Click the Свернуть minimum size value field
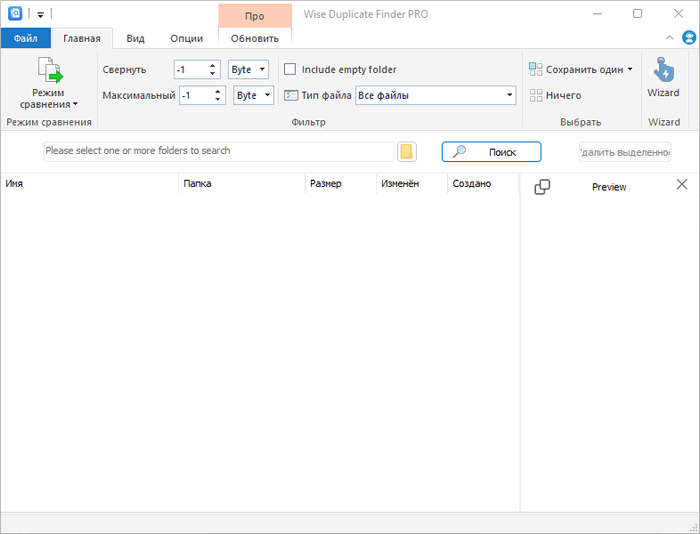 tap(190, 70)
